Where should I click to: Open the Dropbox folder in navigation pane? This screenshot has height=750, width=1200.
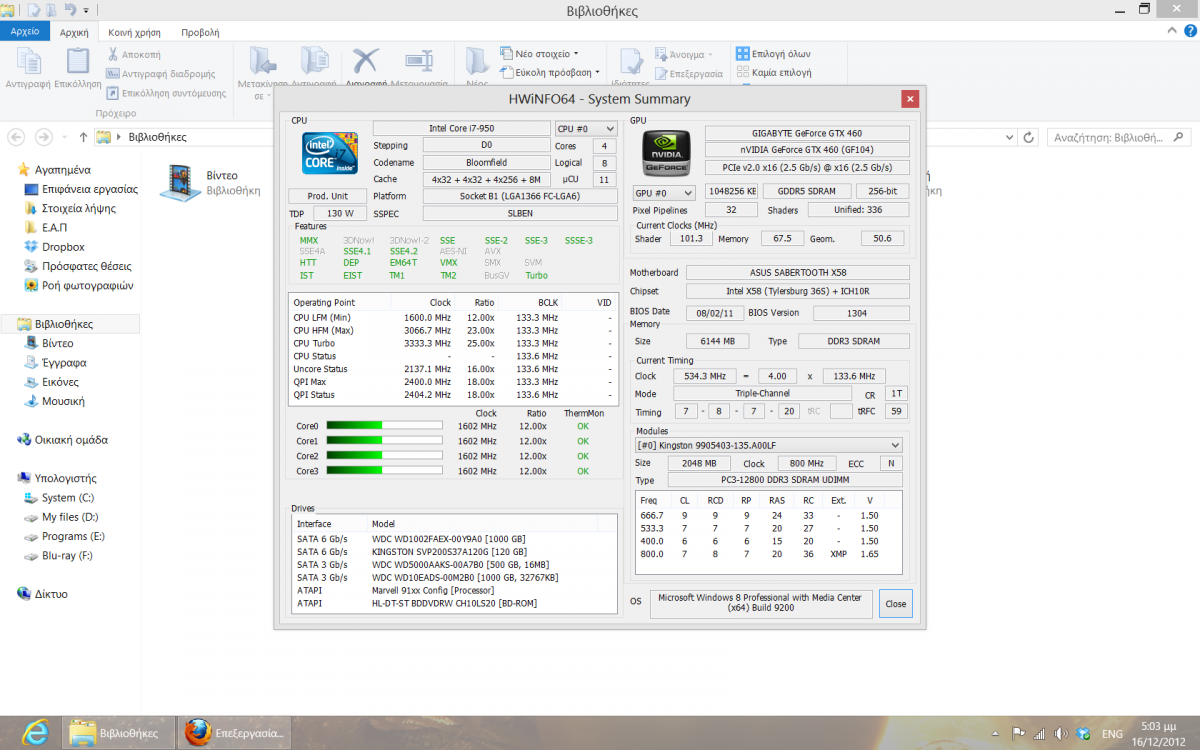(x=62, y=247)
